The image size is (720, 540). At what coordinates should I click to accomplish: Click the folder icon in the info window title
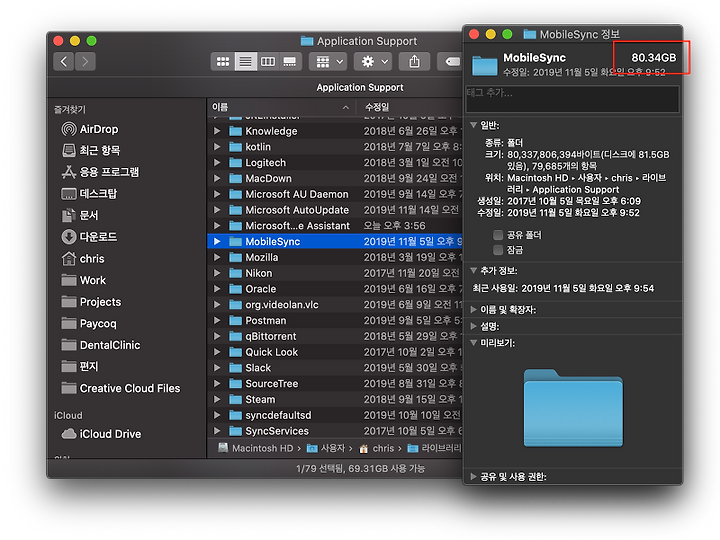point(529,34)
